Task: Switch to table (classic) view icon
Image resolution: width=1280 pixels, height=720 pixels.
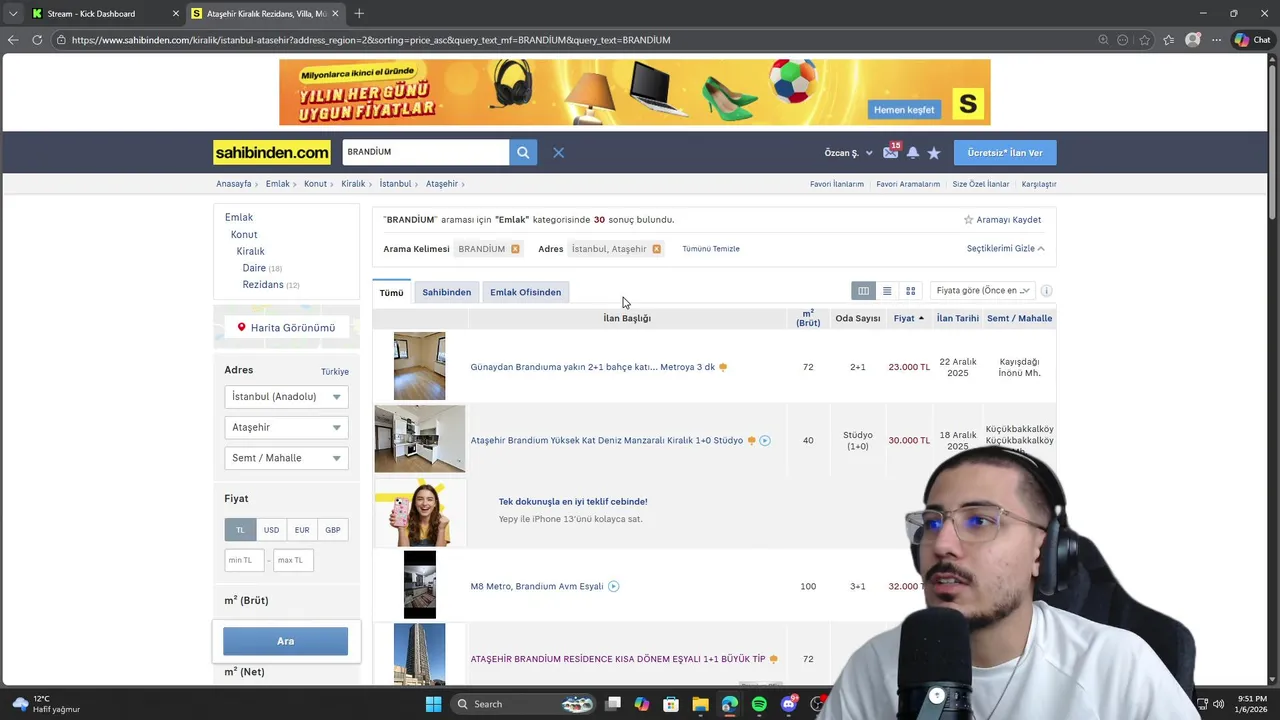Action: (x=863, y=291)
